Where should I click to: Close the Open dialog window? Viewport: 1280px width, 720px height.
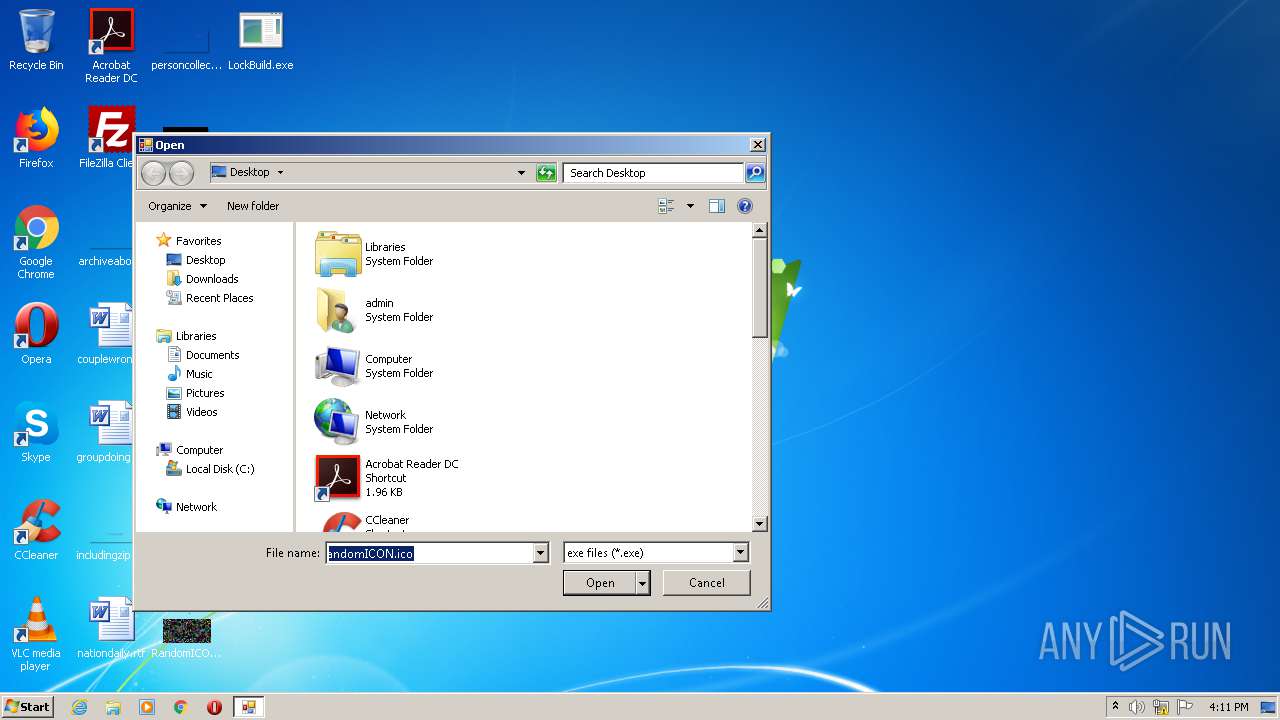(x=757, y=145)
